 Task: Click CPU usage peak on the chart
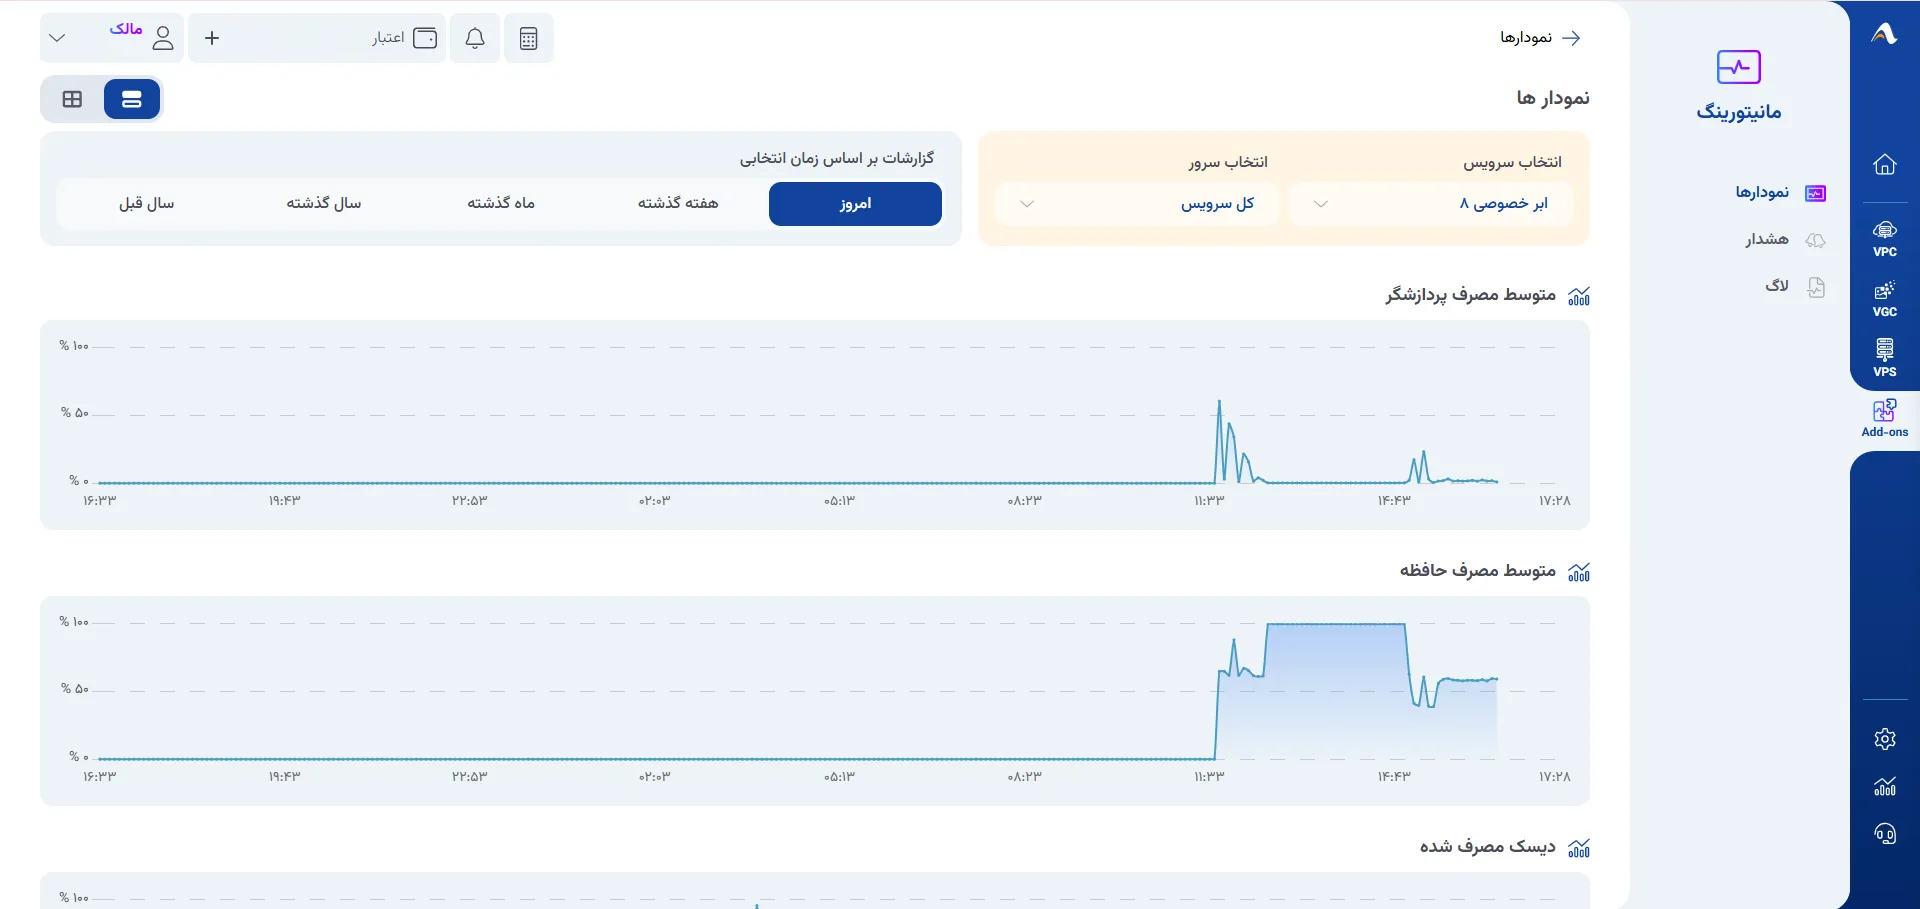click(x=1219, y=402)
